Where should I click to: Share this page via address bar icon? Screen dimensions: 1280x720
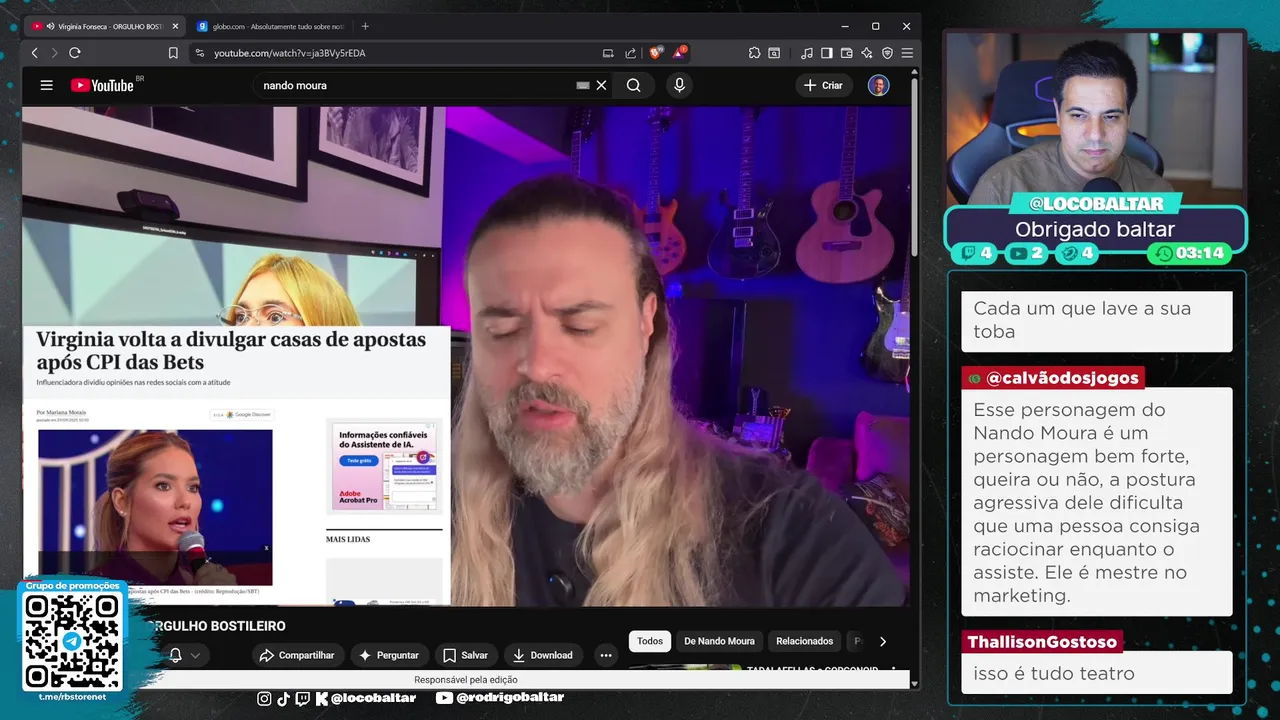(x=630, y=53)
